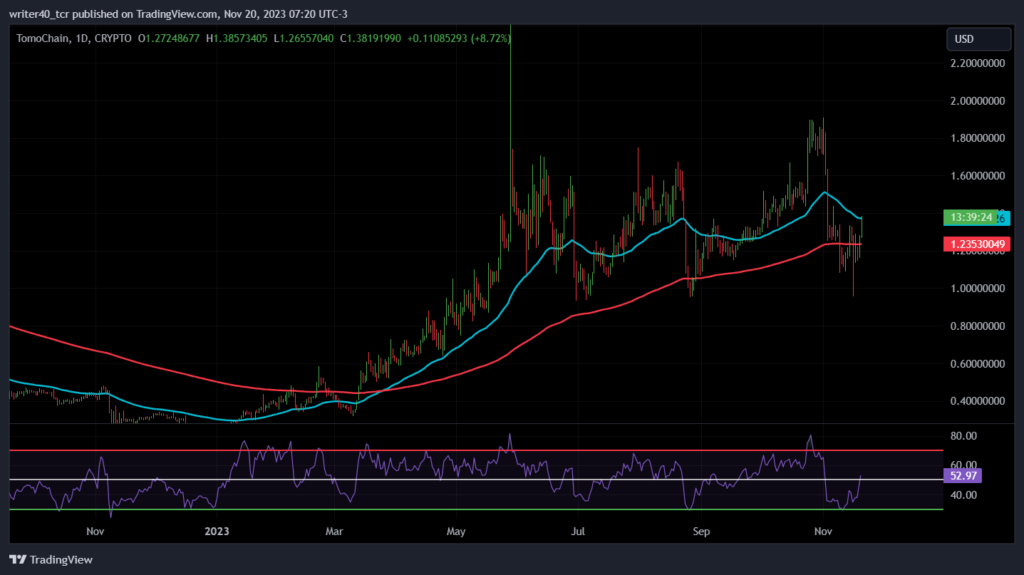Click the 1.00000000 price axis label
The image size is (1024, 575).
[x=978, y=288]
